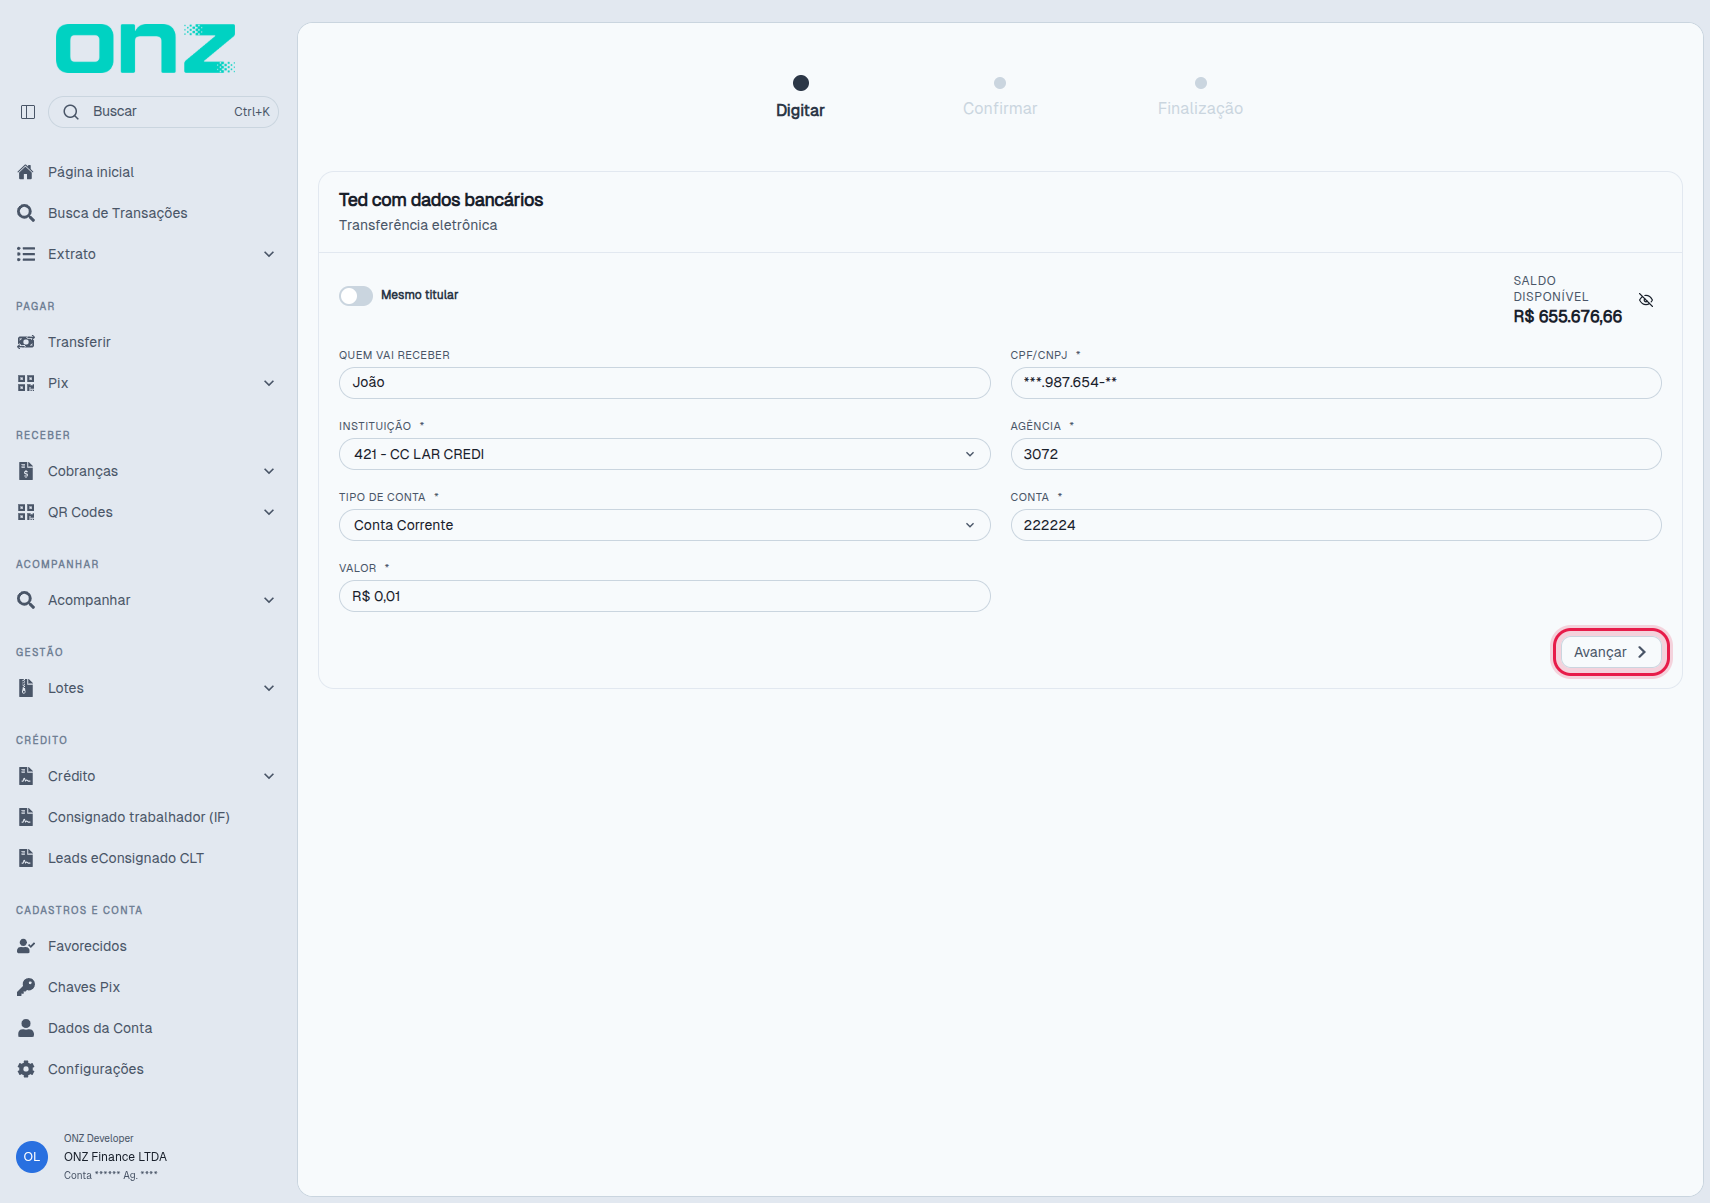Toggle the Mesmo titular switch

point(356,296)
